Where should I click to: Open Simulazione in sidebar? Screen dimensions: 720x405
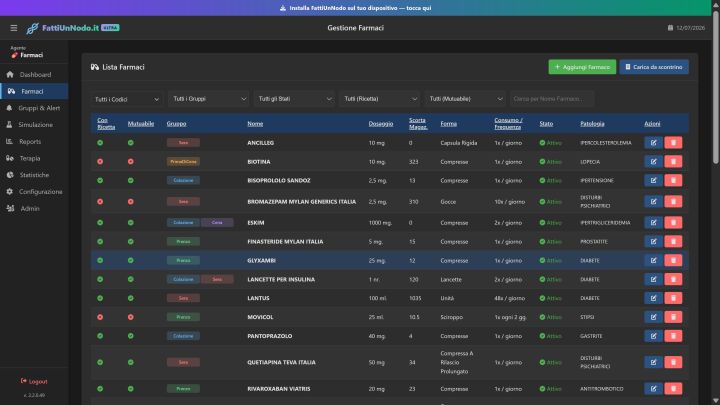34,124
